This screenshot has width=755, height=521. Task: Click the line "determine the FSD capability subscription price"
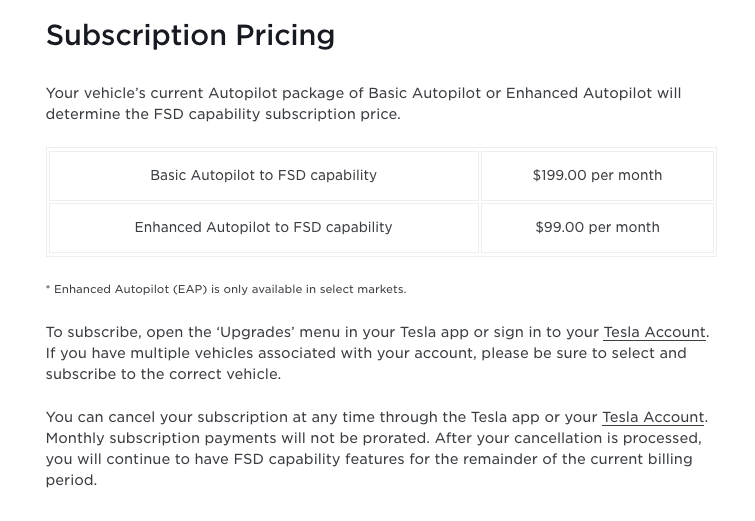223,114
